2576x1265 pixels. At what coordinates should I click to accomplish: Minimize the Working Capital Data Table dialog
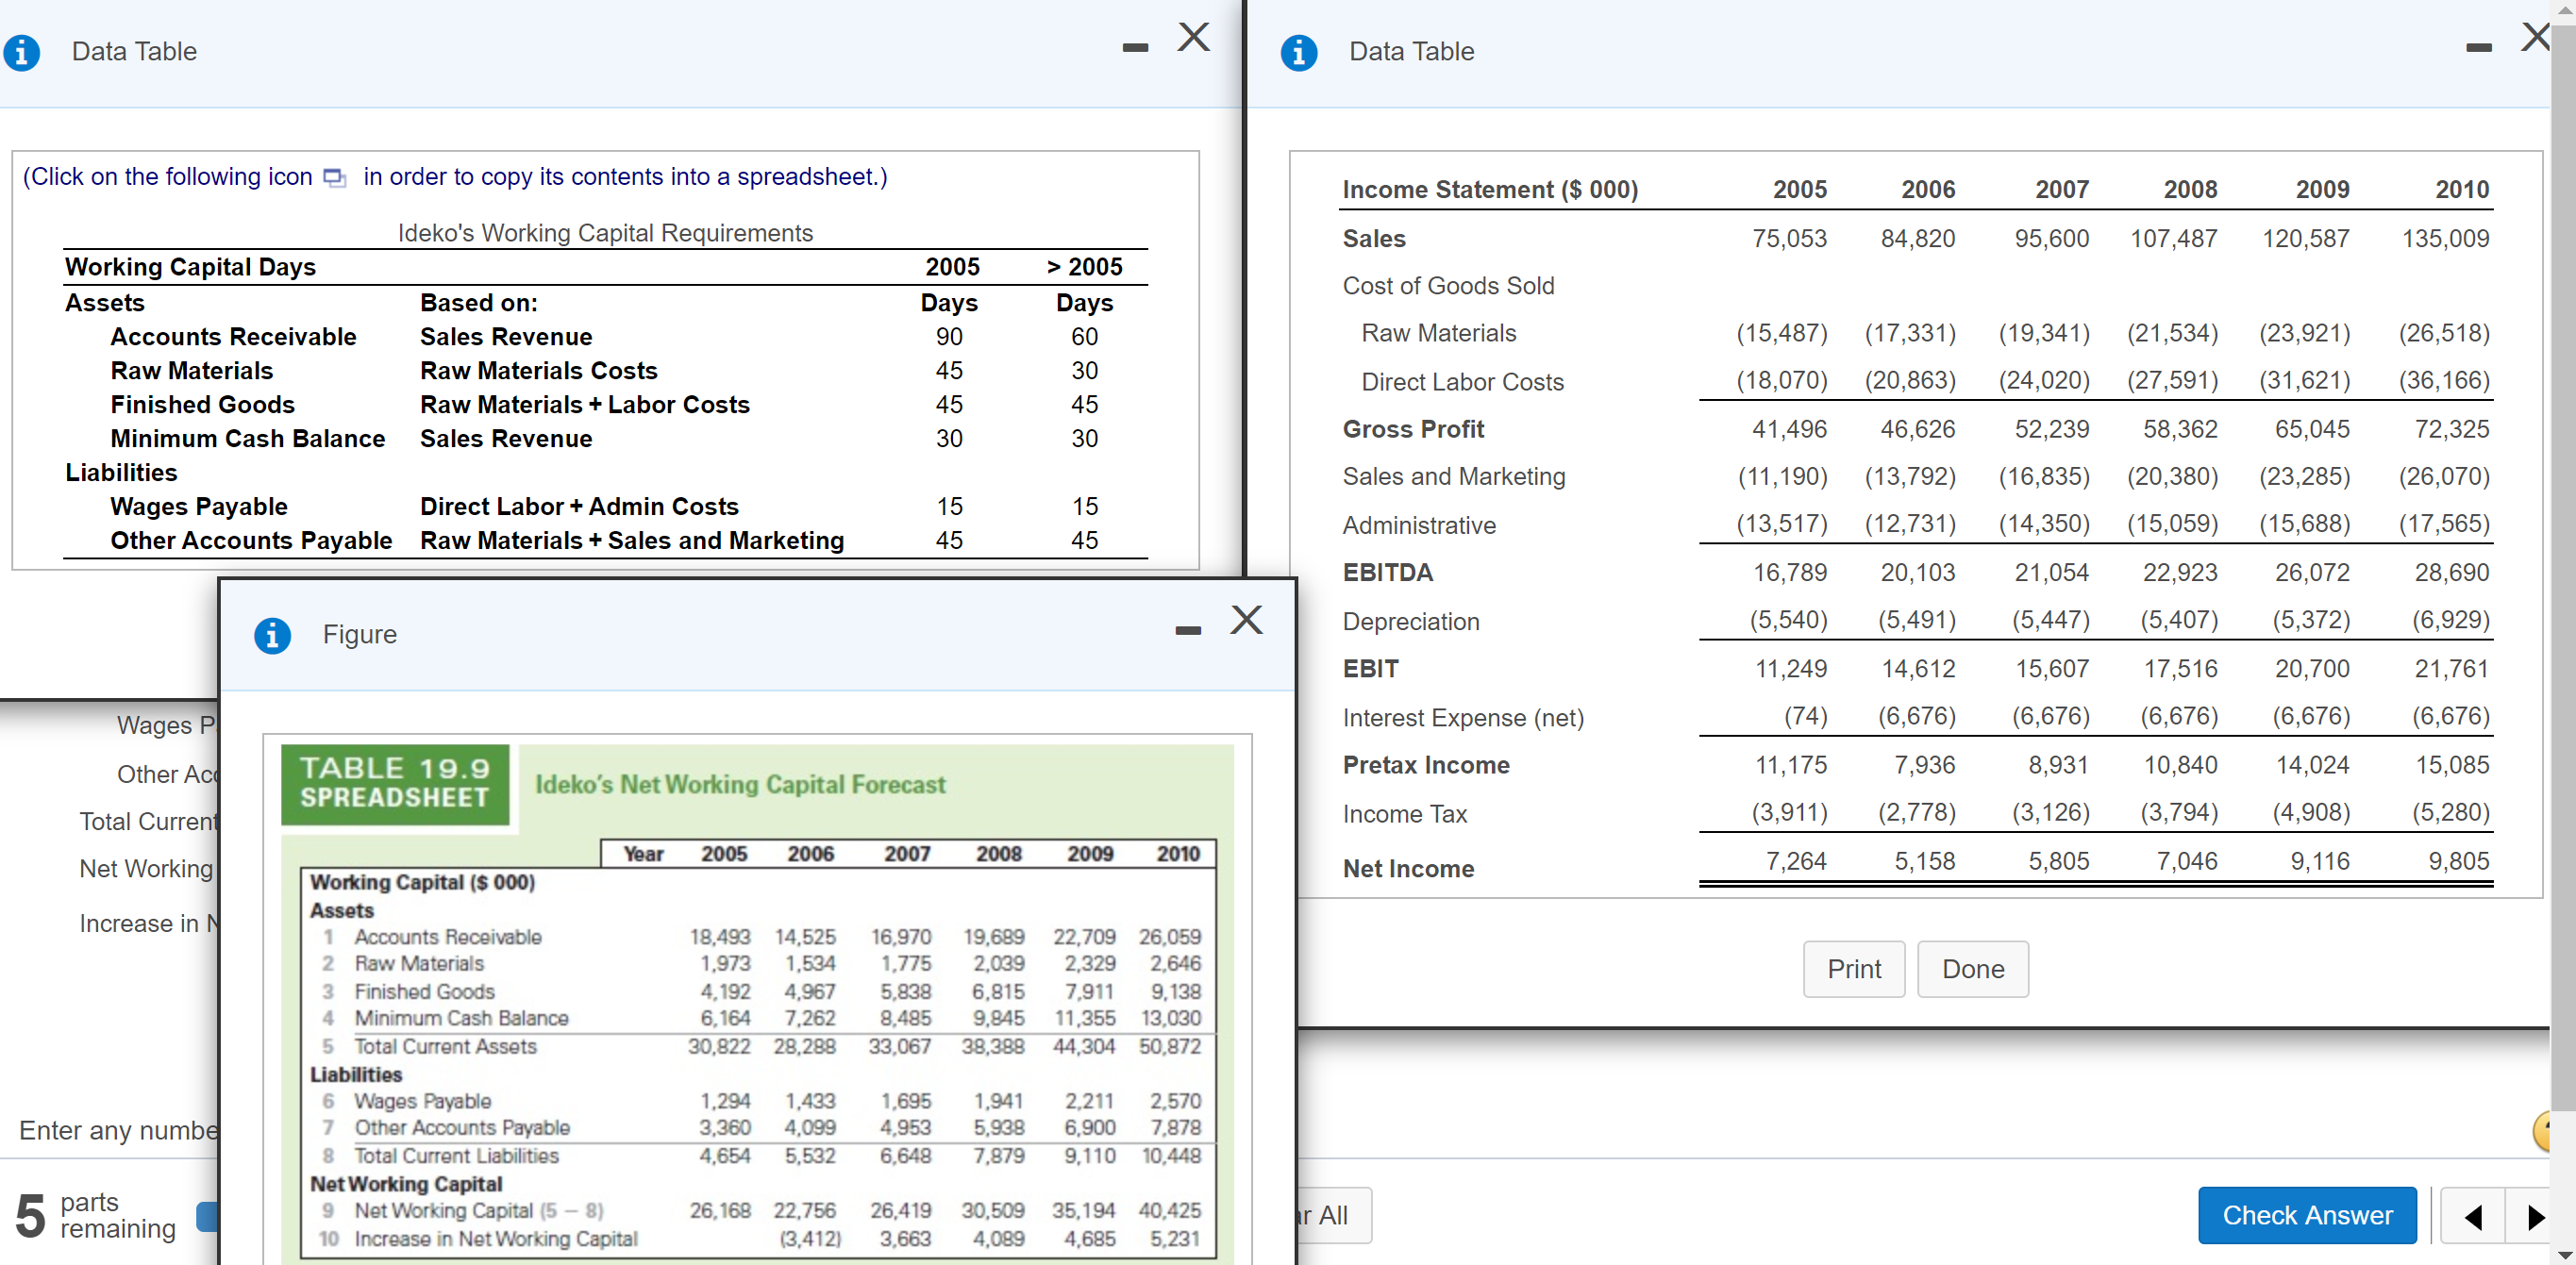1134,48
